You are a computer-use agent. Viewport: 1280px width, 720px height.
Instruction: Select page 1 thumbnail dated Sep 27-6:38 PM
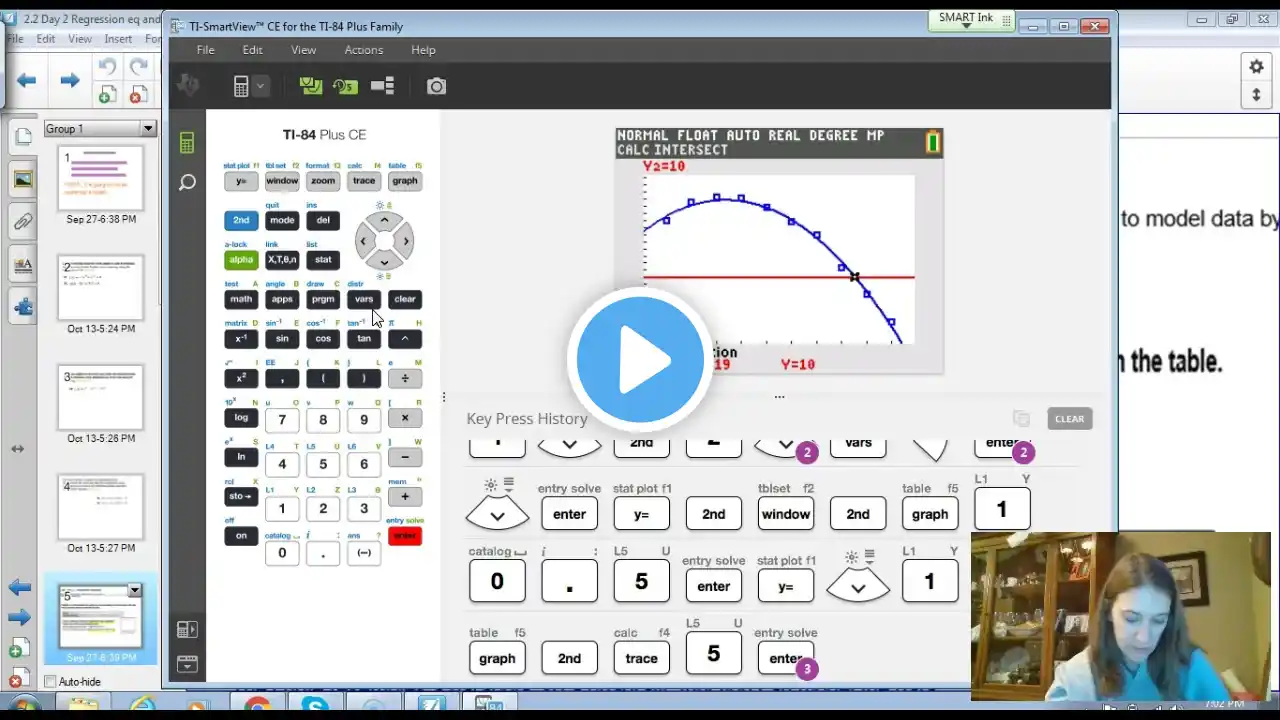point(100,178)
